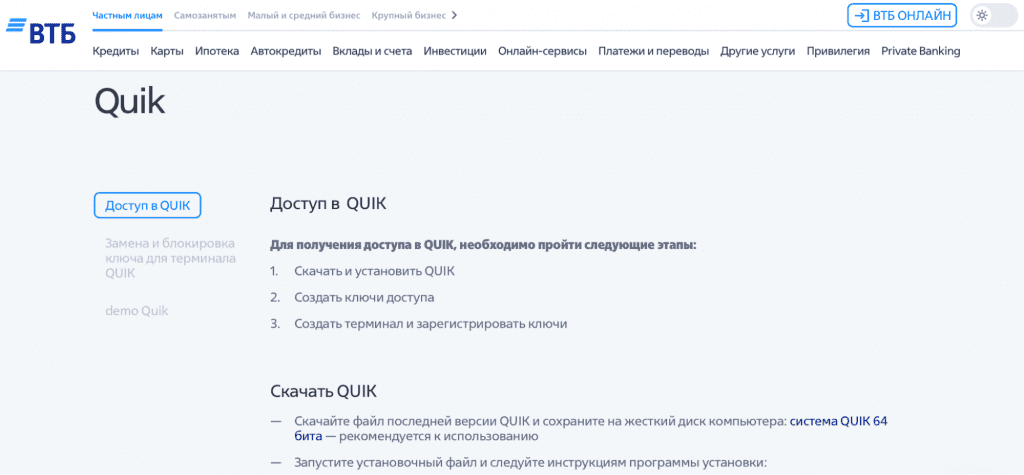
Task: Select the Частным лицам tab
Action: click(x=127, y=16)
